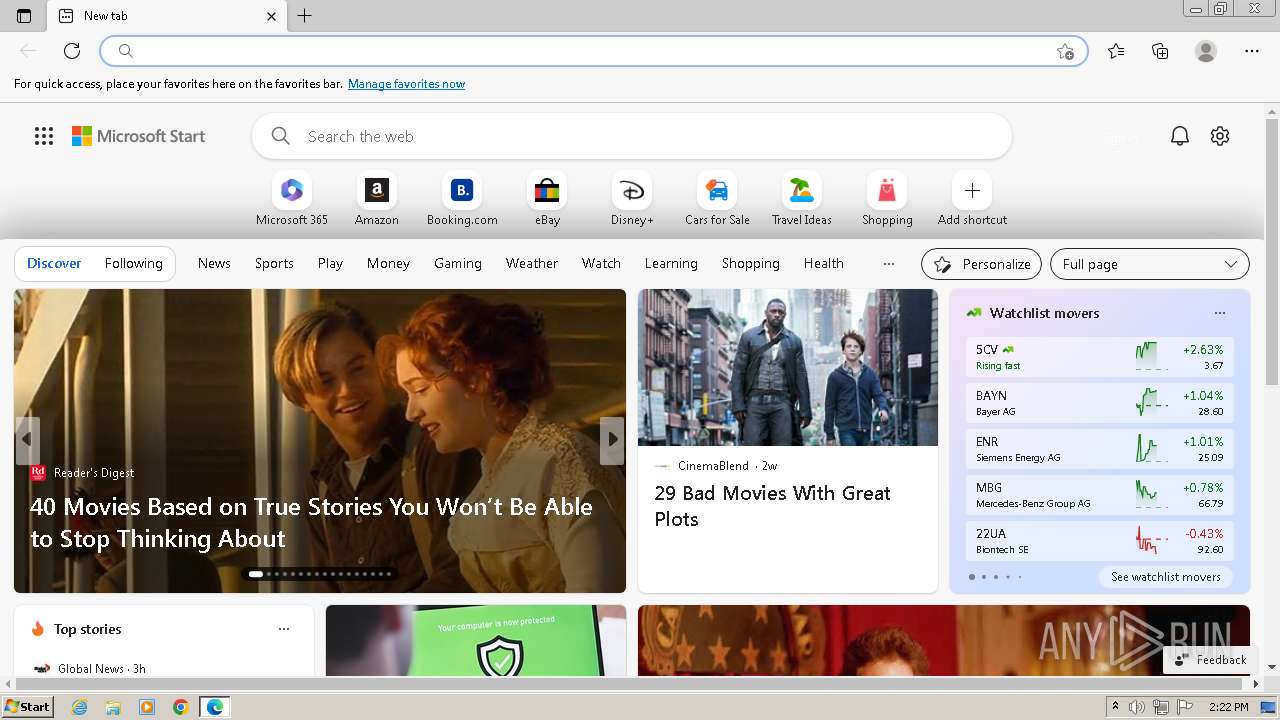Open the BAYN Bayer AG stock row
Viewport: 1280px width, 720px height.
point(1100,403)
